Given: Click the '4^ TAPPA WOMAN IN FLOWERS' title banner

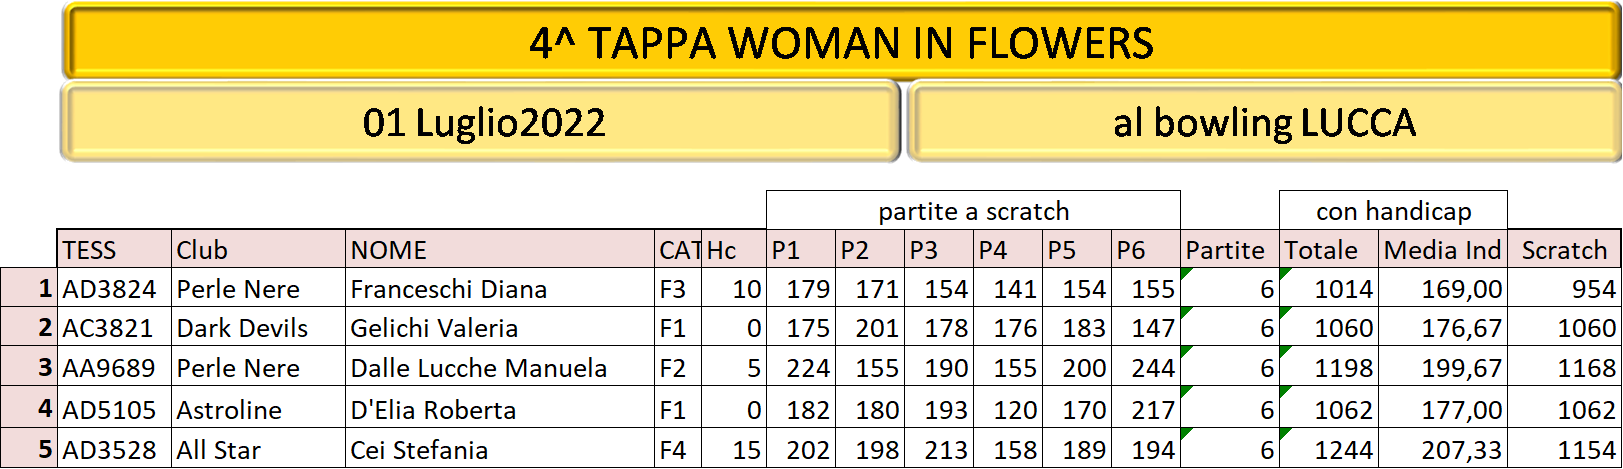Looking at the screenshot, I should pos(842,42).
